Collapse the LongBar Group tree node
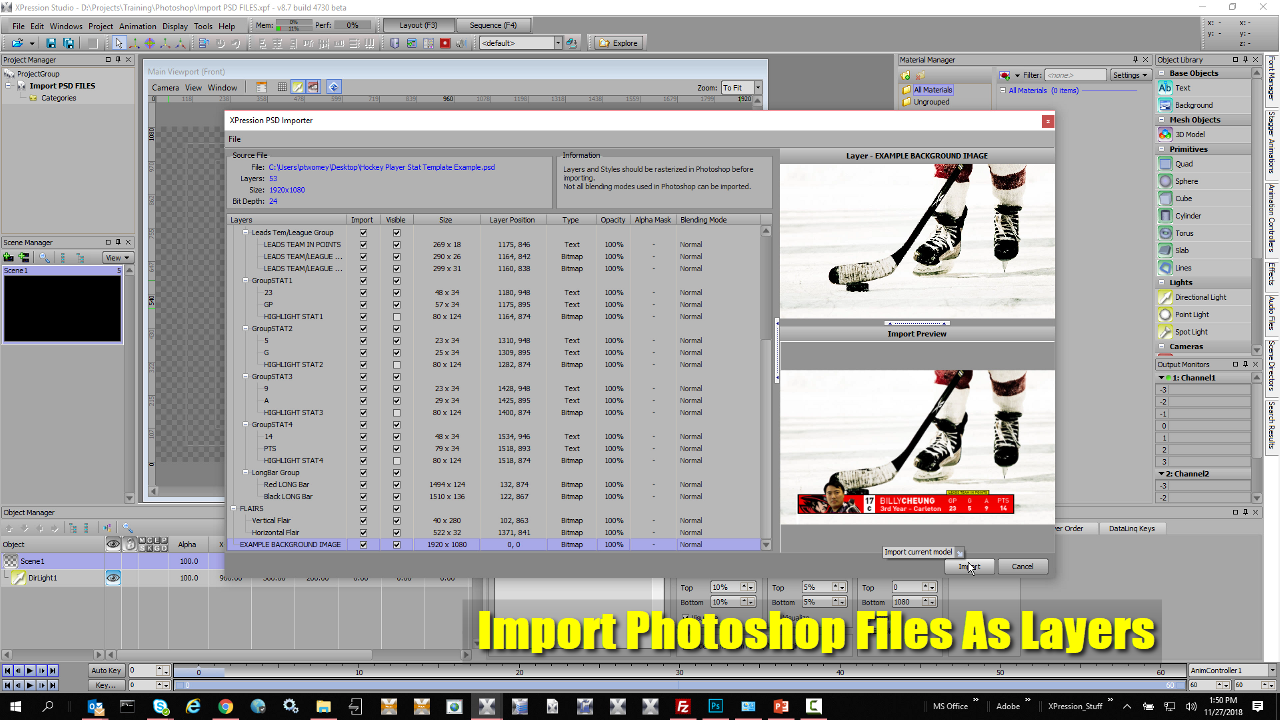The image size is (1280, 720). [246, 473]
